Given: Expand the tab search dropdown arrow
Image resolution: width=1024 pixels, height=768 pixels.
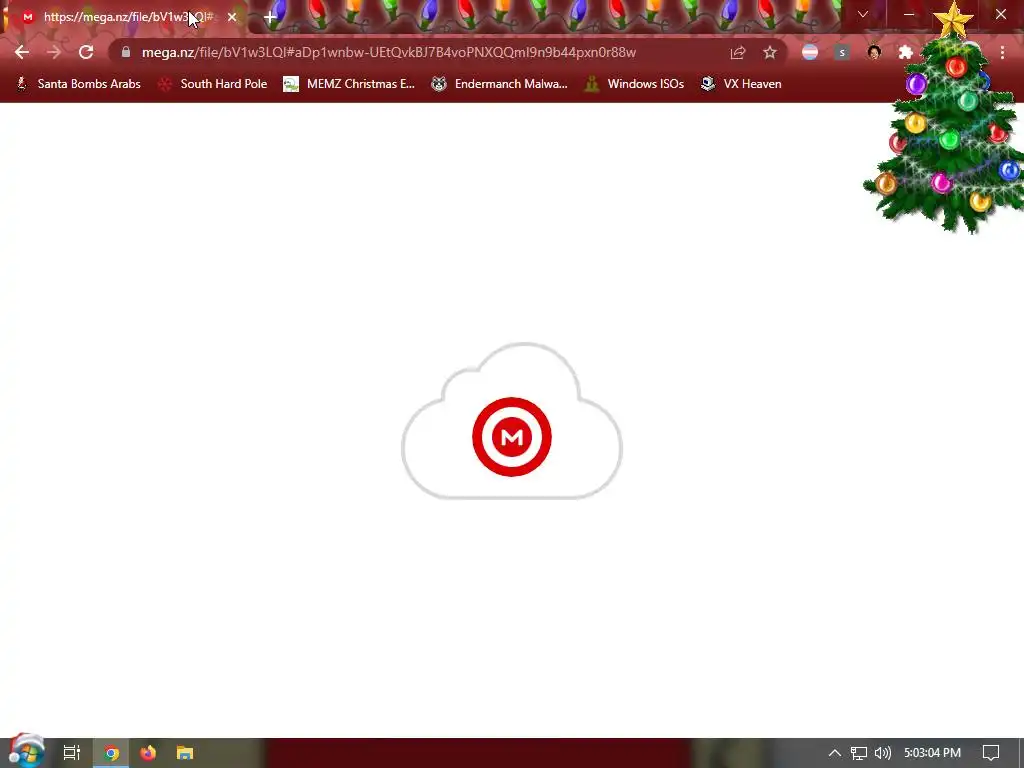Looking at the screenshot, I should pyautogui.click(x=863, y=14).
